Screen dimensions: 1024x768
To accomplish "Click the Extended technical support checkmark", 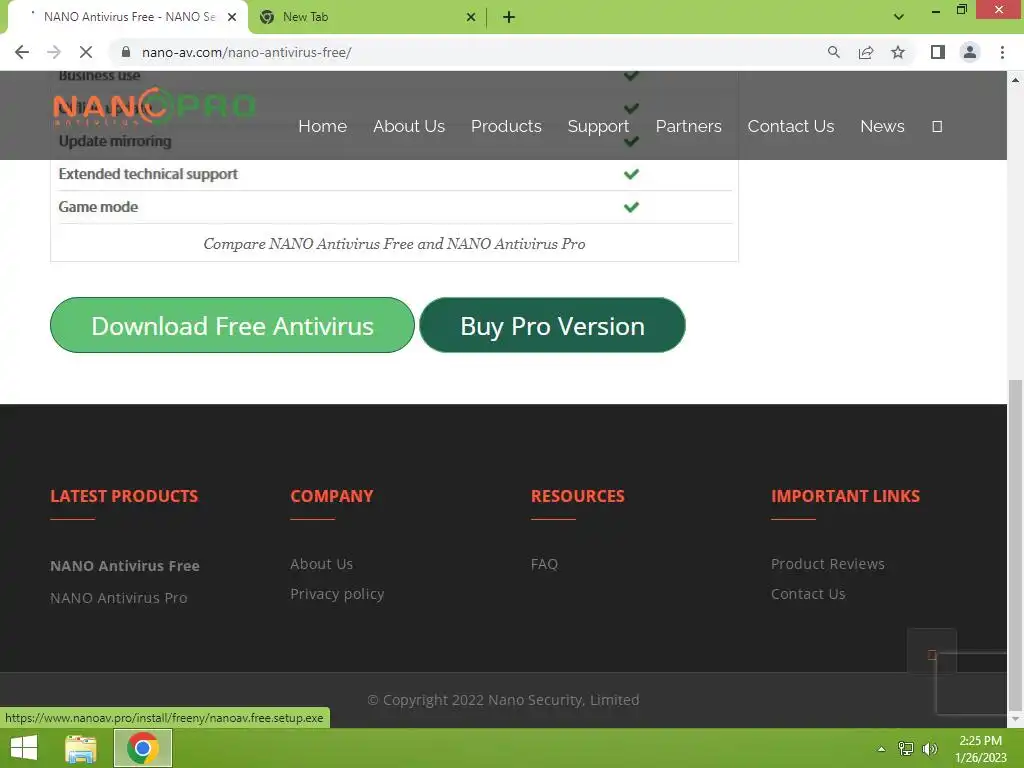I will (x=631, y=174).
